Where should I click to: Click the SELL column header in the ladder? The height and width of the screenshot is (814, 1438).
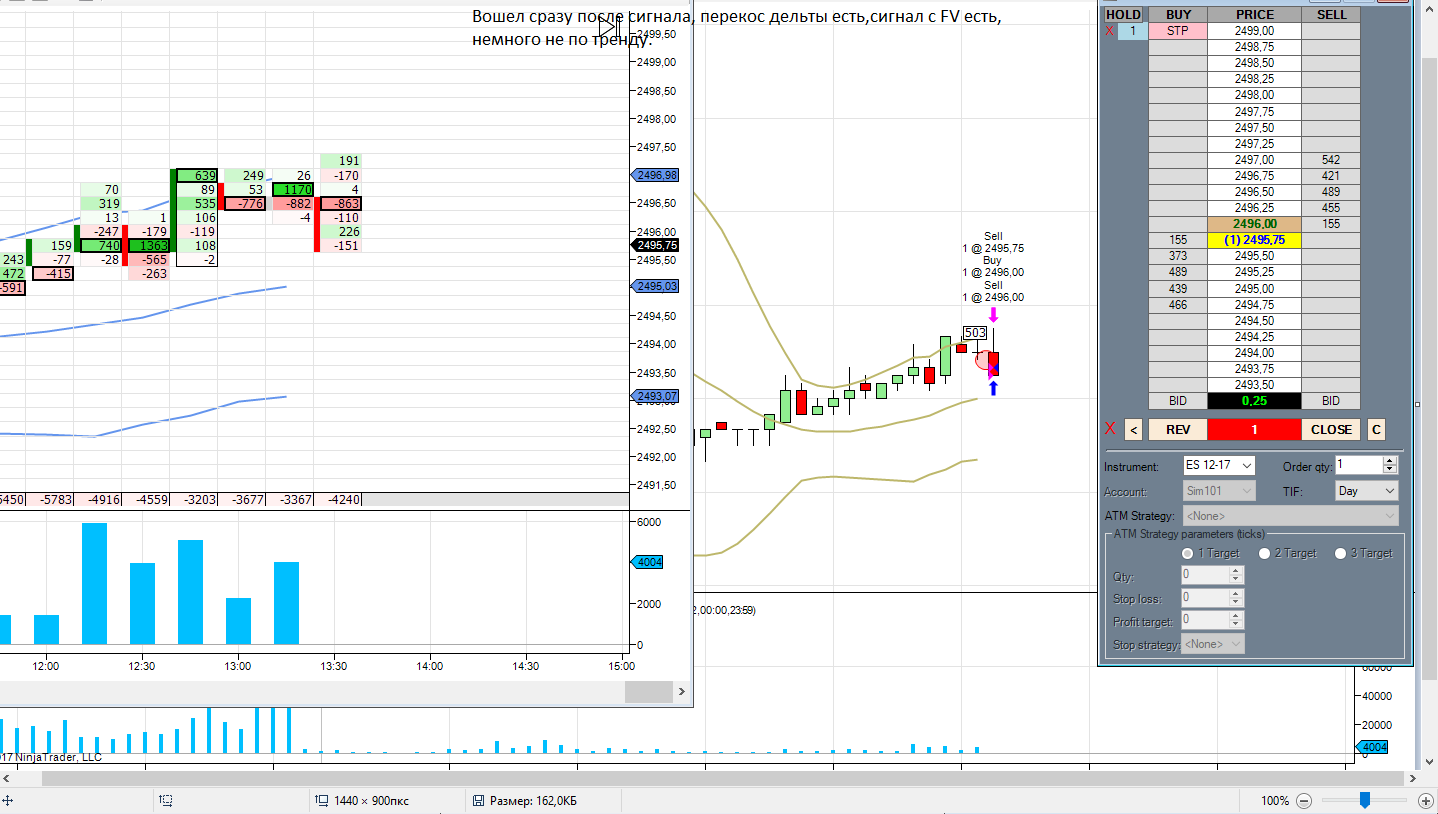1331,15
